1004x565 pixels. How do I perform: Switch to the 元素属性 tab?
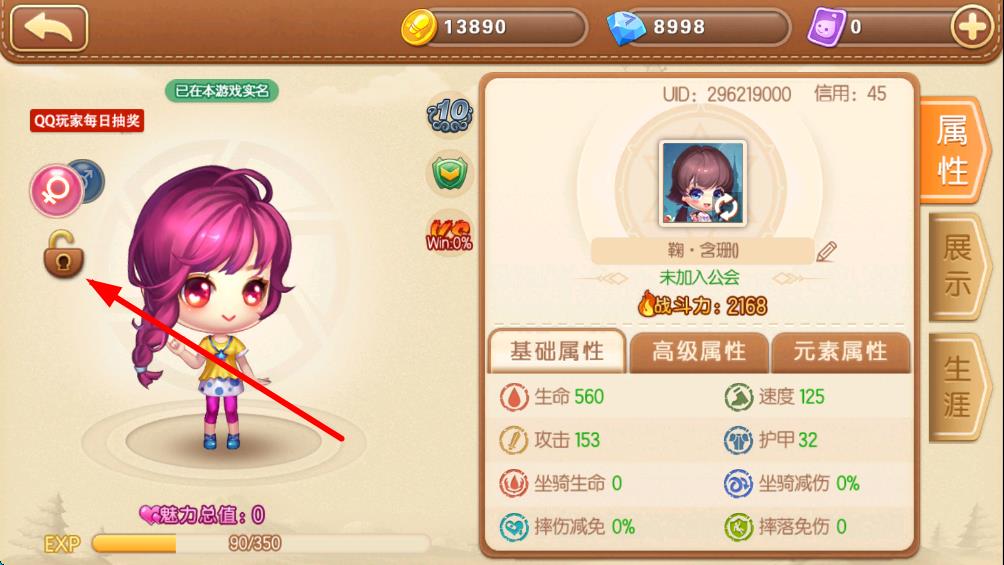tap(841, 352)
